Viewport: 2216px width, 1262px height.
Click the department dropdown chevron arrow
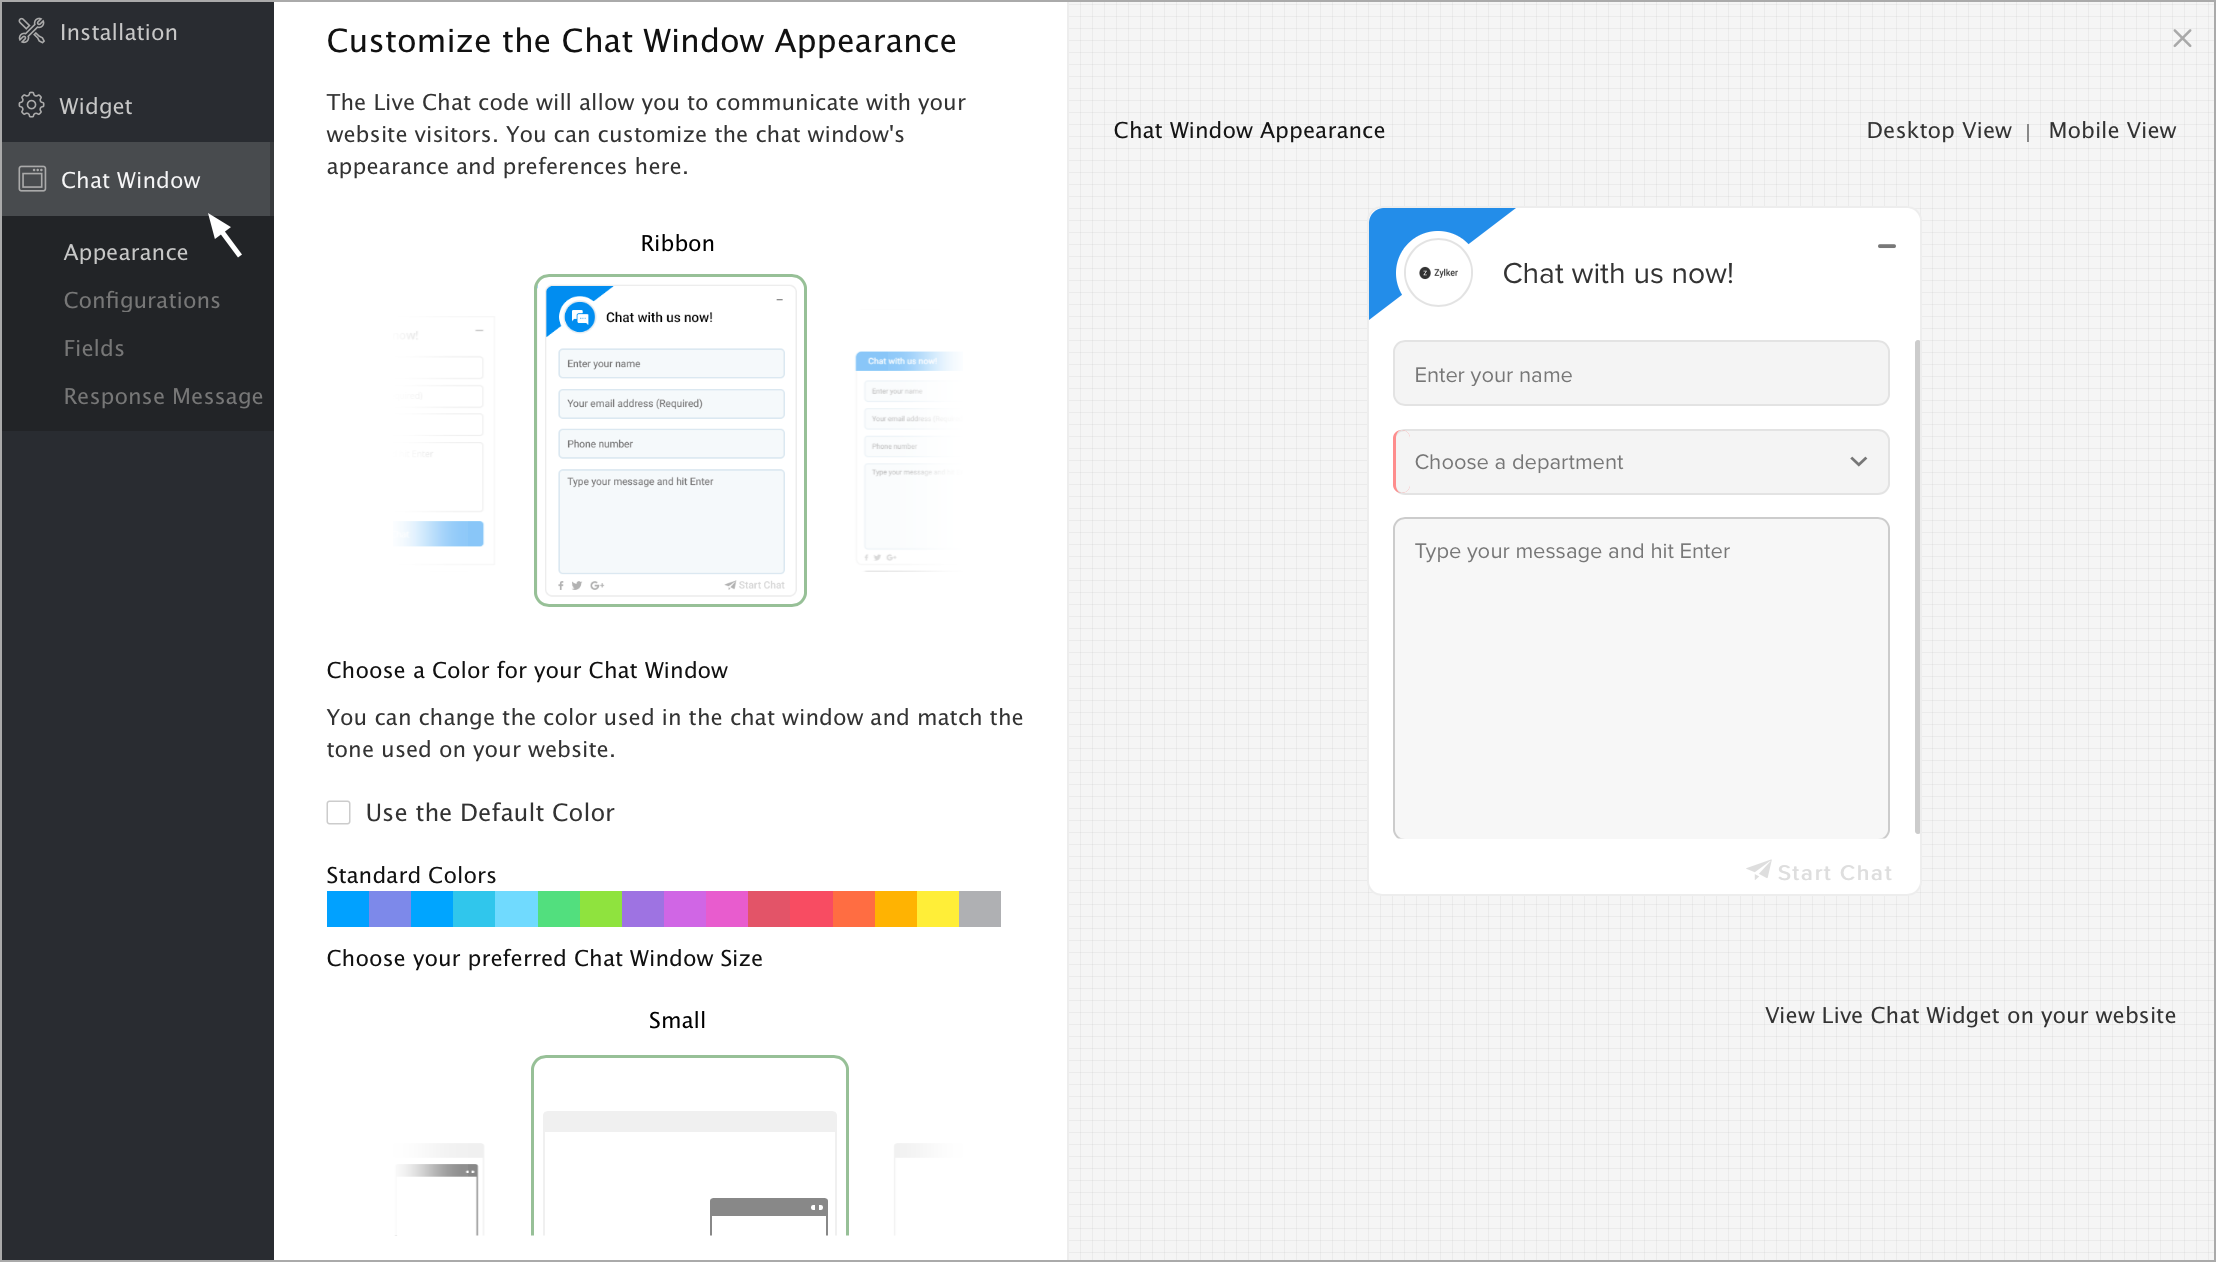pyautogui.click(x=1858, y=462)
